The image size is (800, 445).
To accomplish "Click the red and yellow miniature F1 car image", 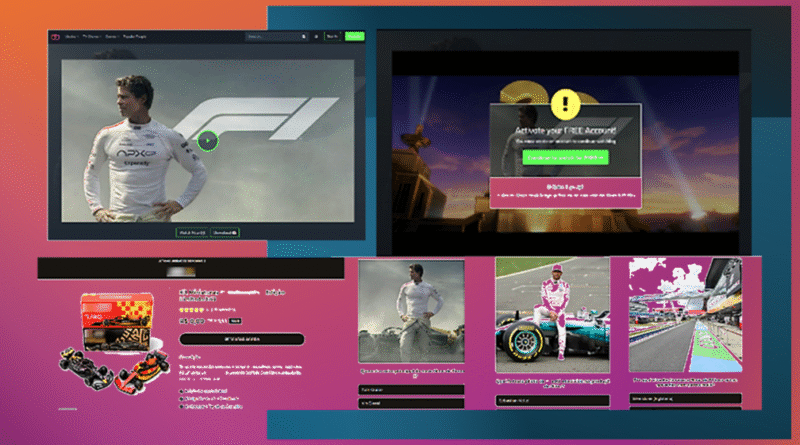I will pyautogui.click(x=143, y=372).
